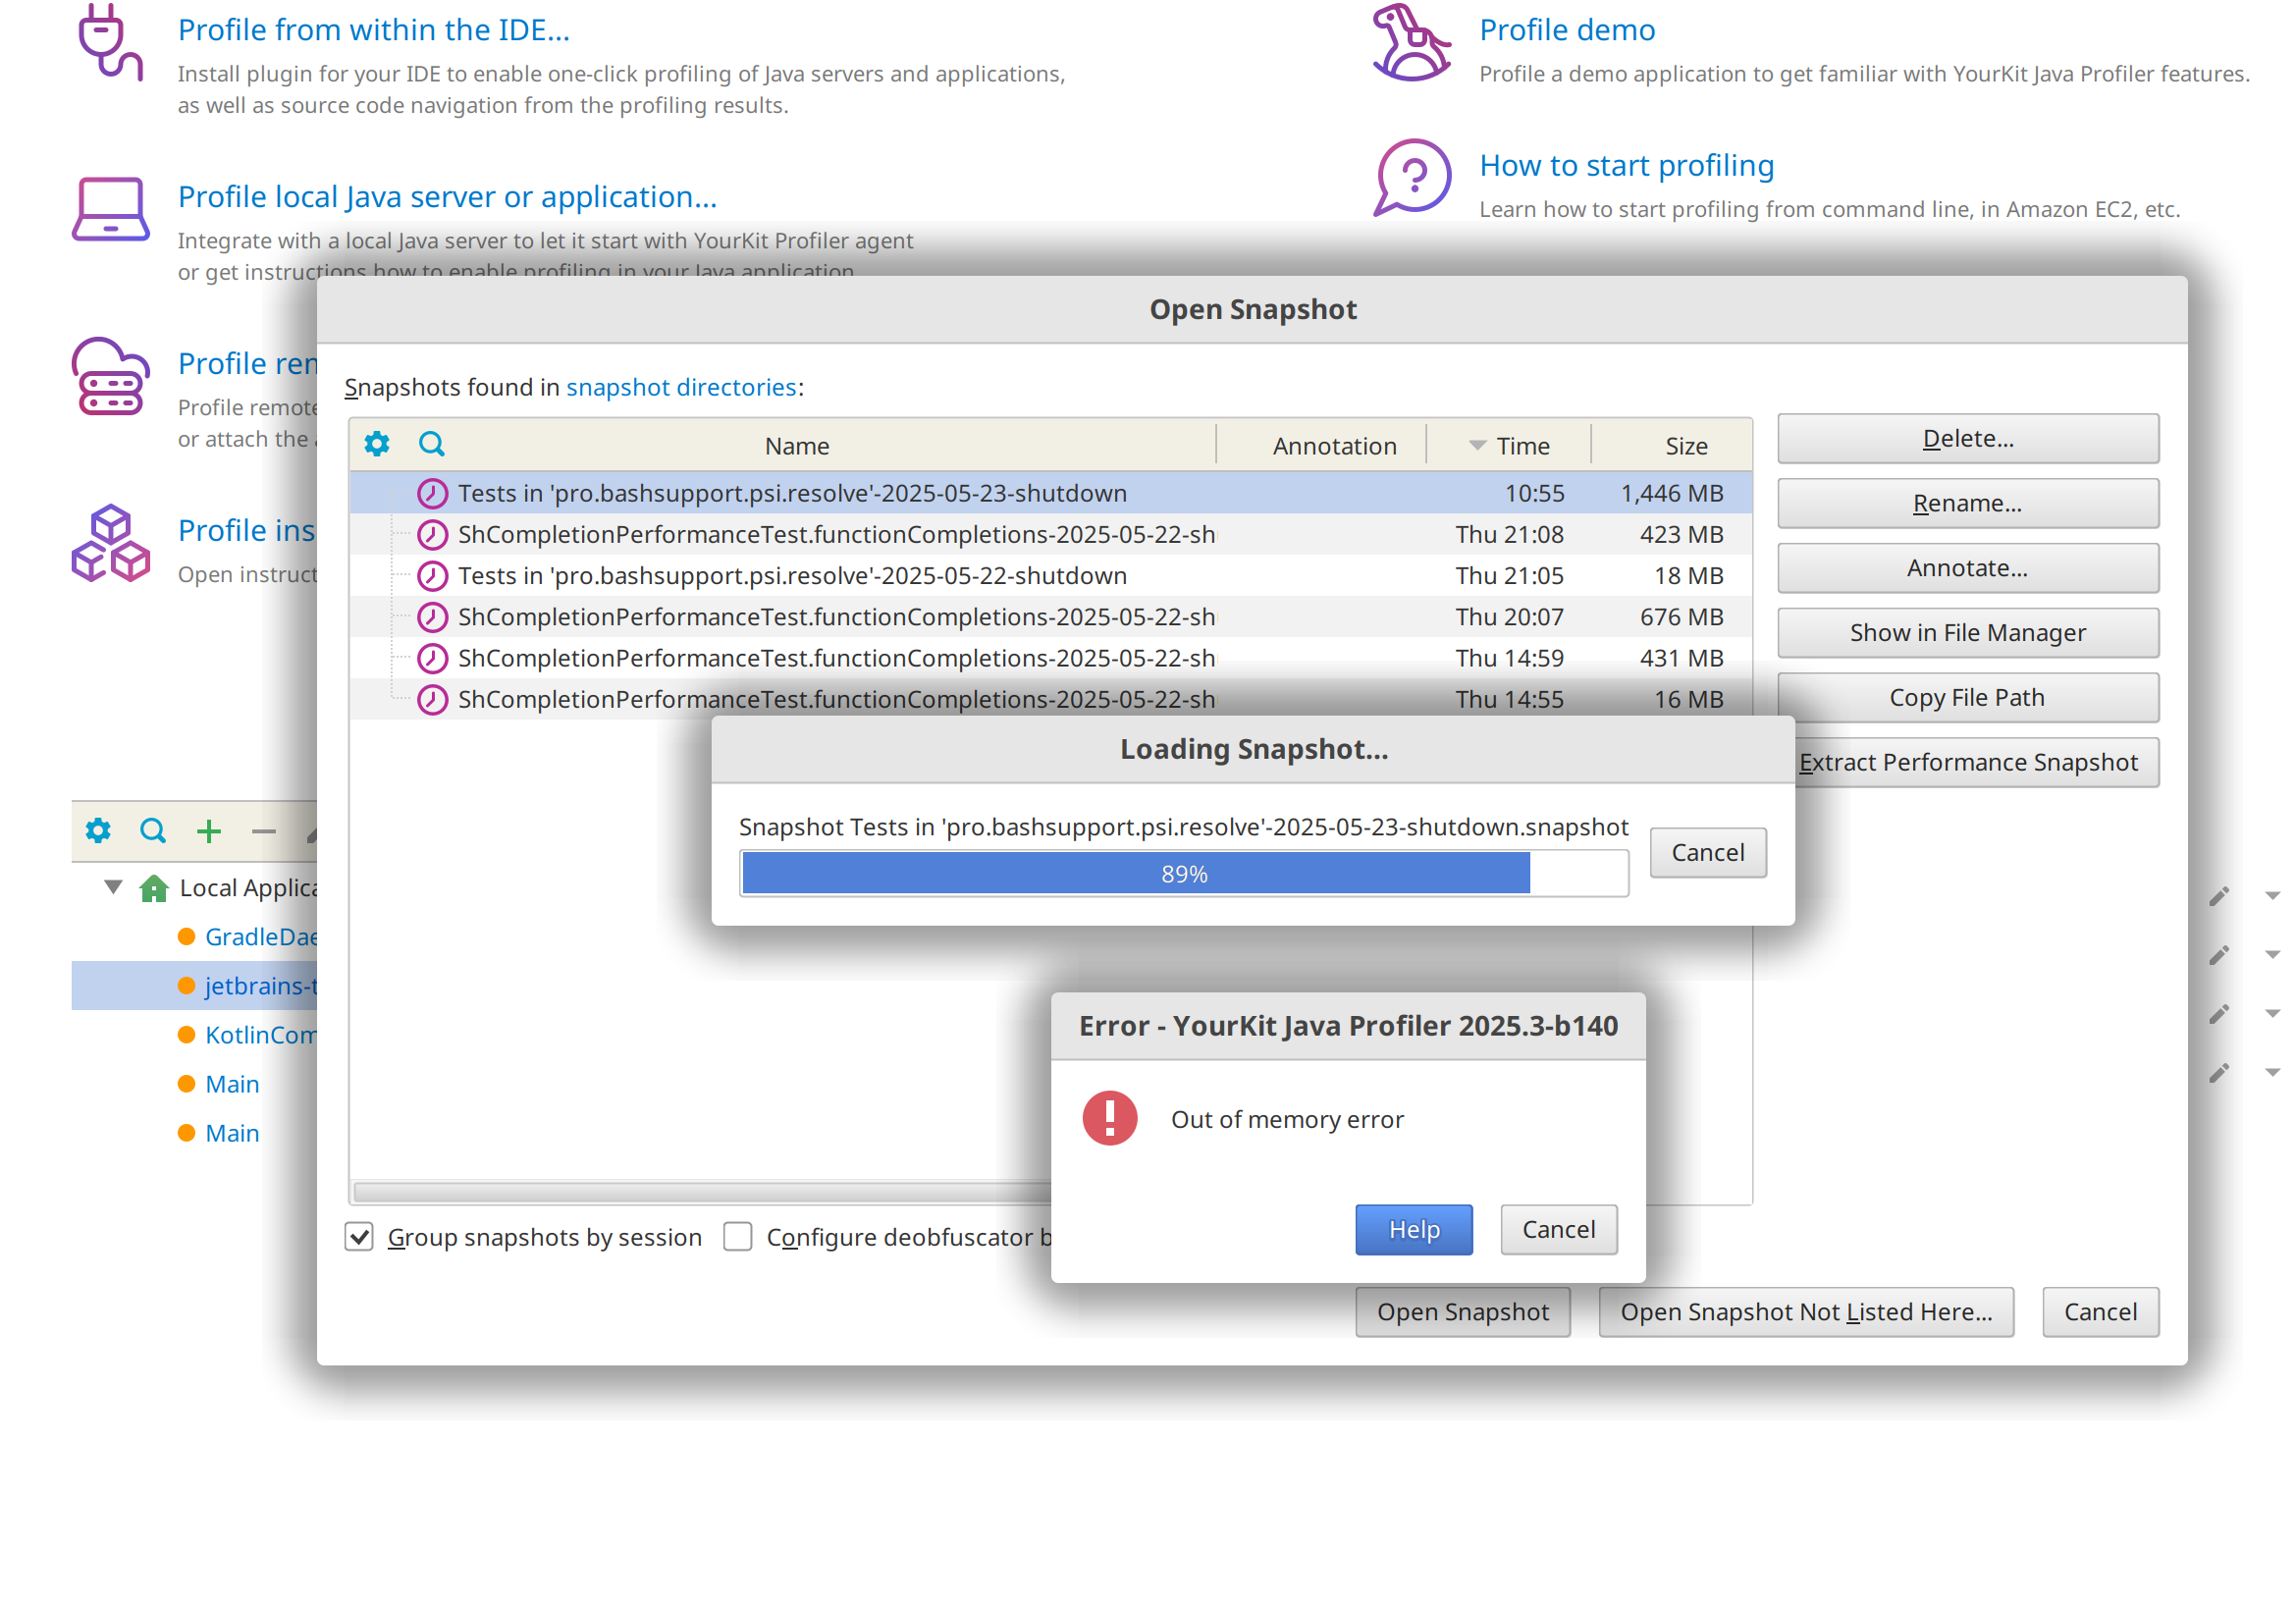
Task: Click snapshot icon of the Thu 14:59 row
Action: pyautogui.click(x=432, y=658)
